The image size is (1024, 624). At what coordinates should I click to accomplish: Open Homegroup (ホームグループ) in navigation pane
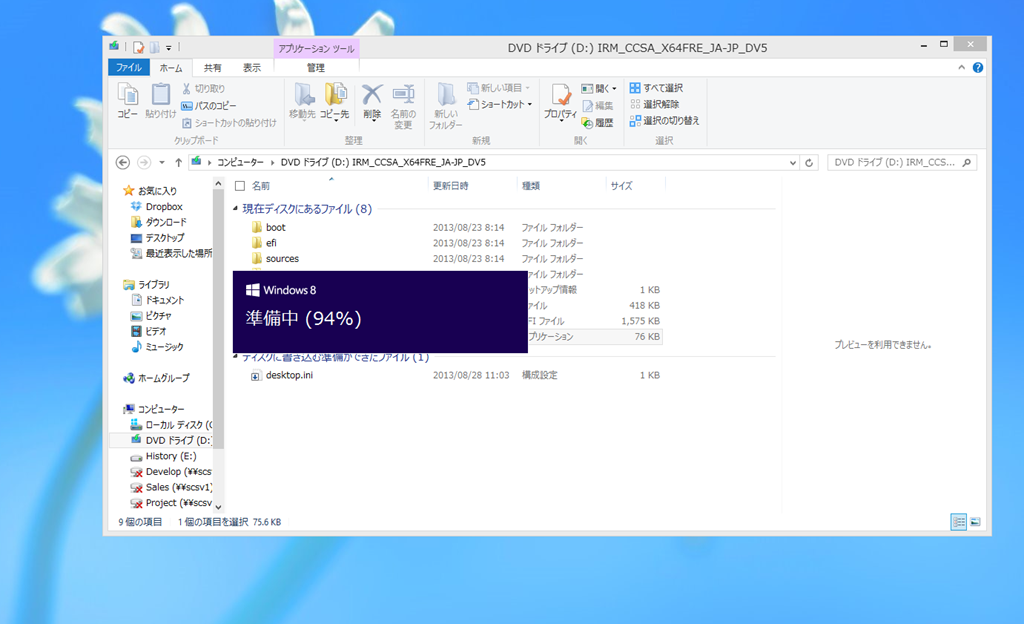tap(163, 378)
